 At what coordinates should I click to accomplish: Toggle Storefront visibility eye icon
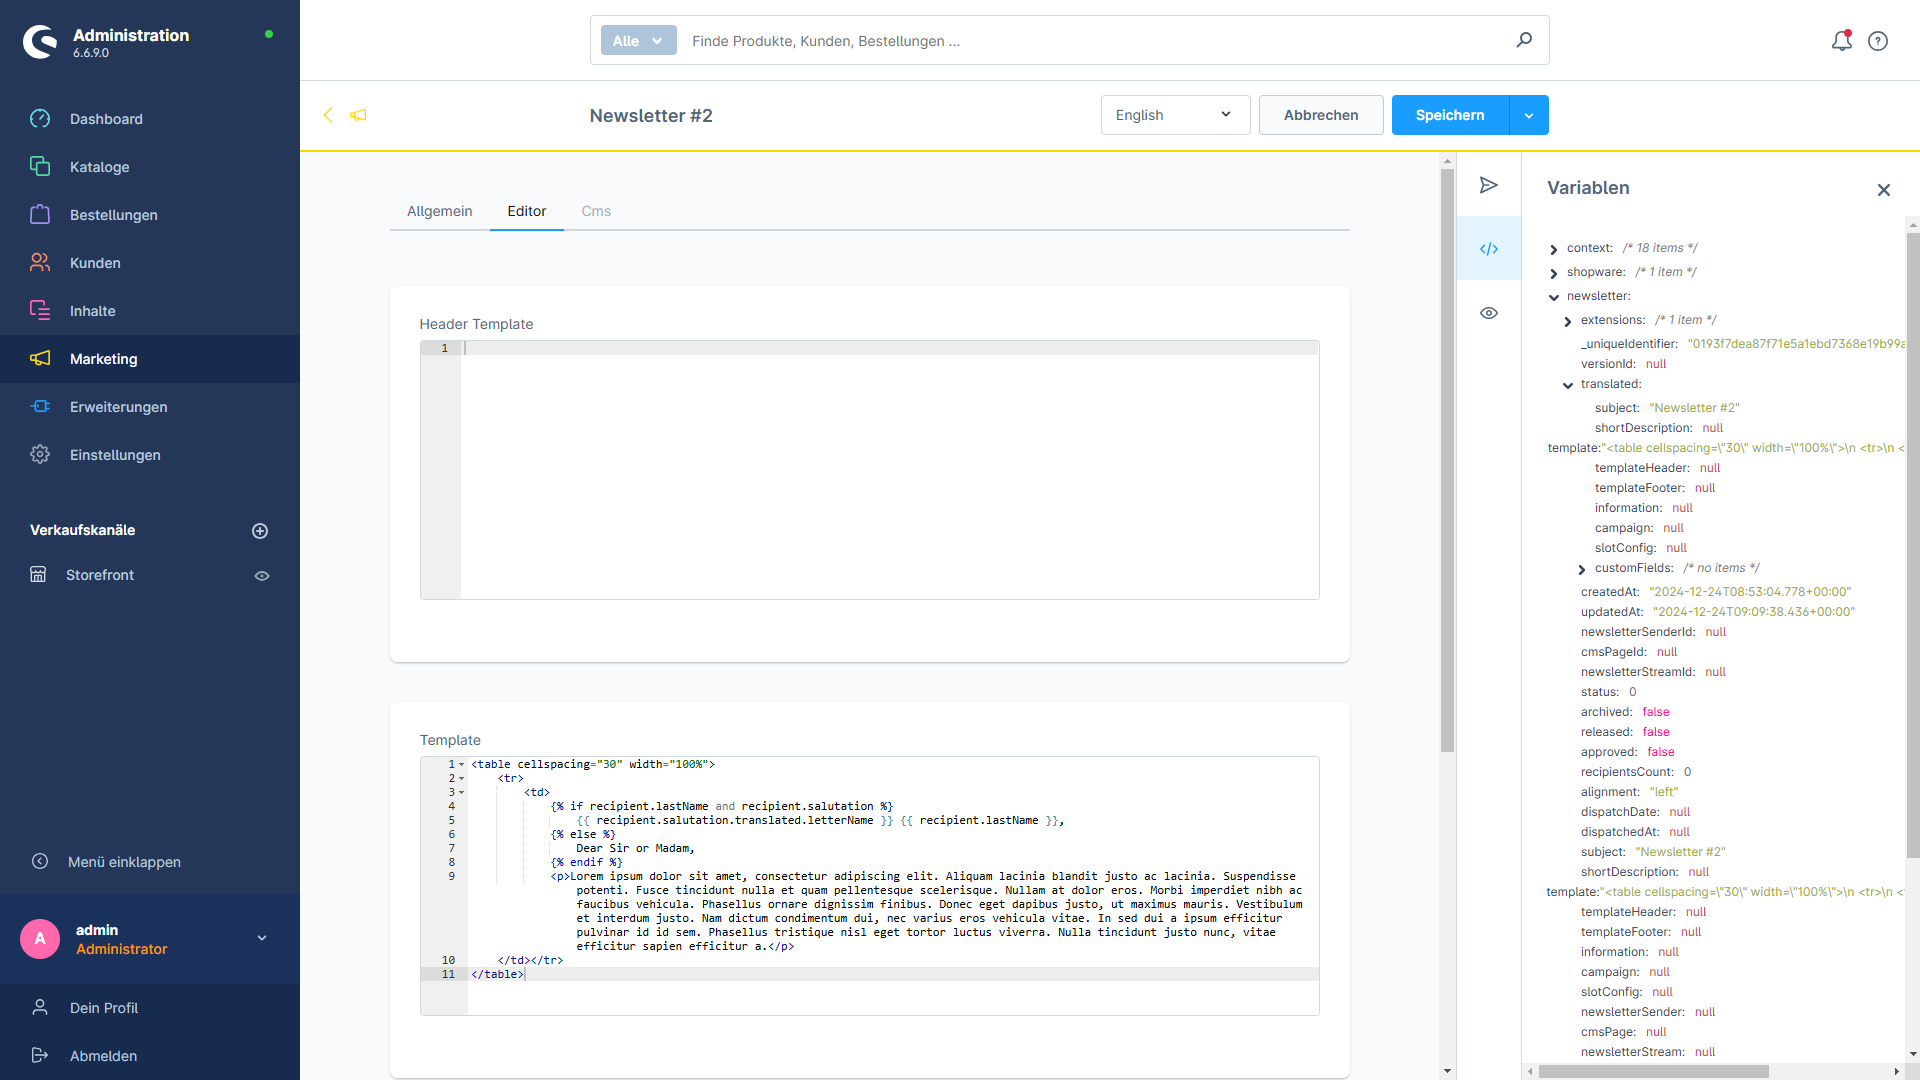pos(262,576)
